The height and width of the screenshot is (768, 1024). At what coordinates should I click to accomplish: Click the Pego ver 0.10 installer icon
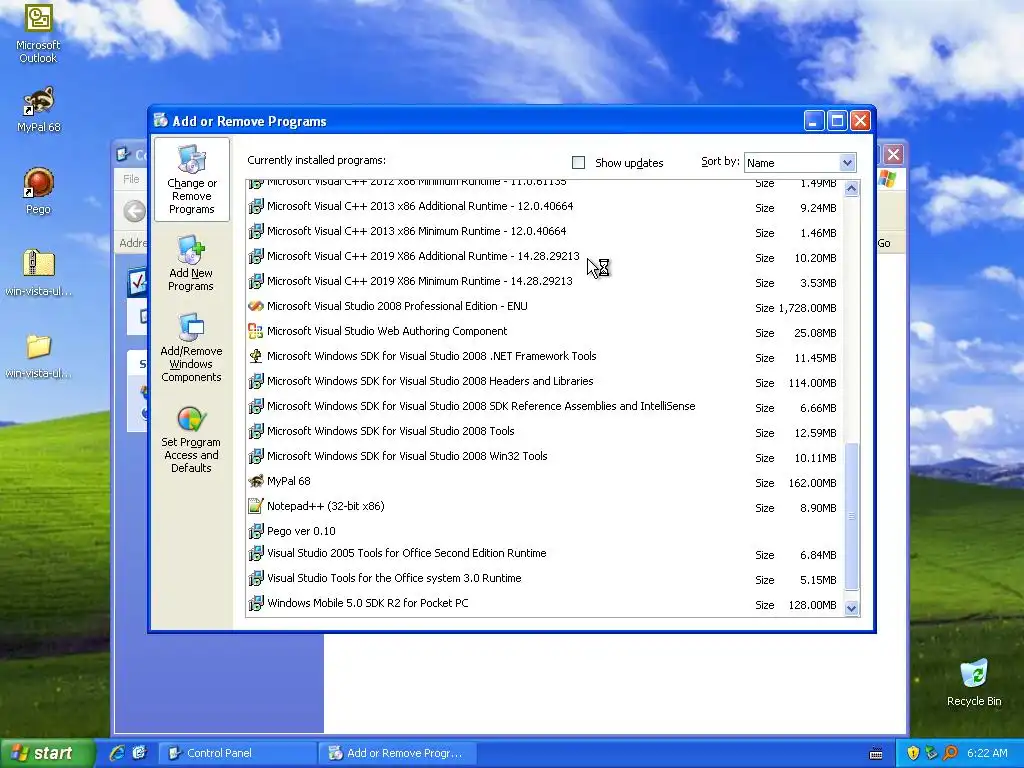click(x=255, y=531)
